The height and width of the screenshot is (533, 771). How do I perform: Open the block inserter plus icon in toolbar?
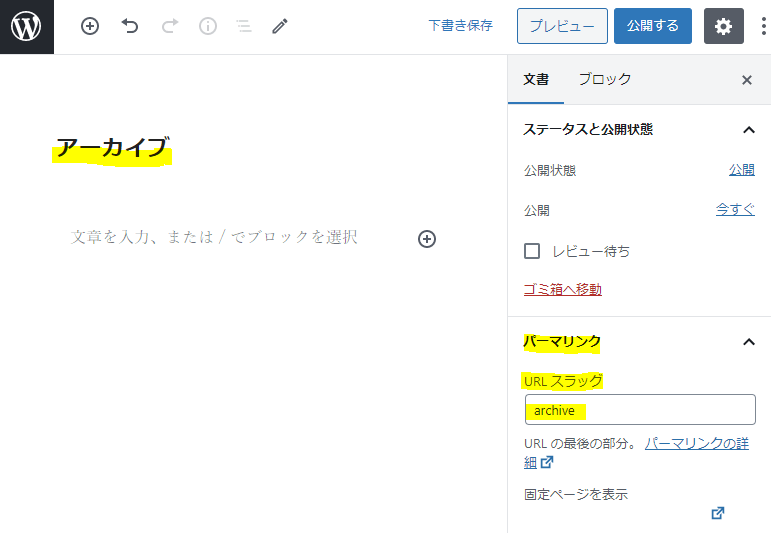(x=90, y=26)
